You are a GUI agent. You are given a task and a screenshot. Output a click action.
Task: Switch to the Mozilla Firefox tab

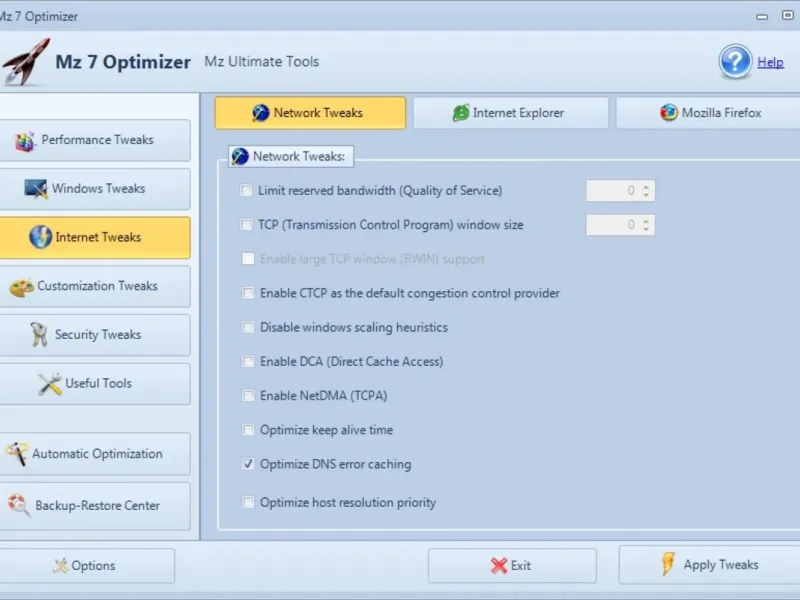[708, 113]
